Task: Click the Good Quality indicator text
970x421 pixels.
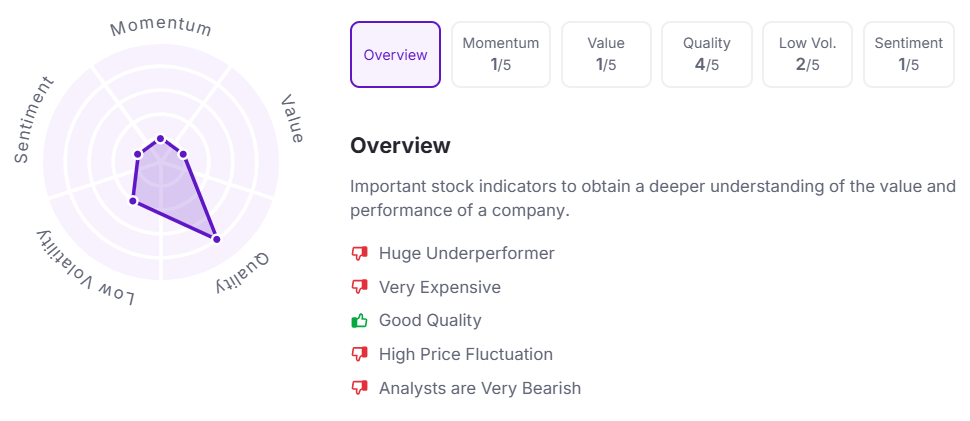Action: (x=430, y=321)
